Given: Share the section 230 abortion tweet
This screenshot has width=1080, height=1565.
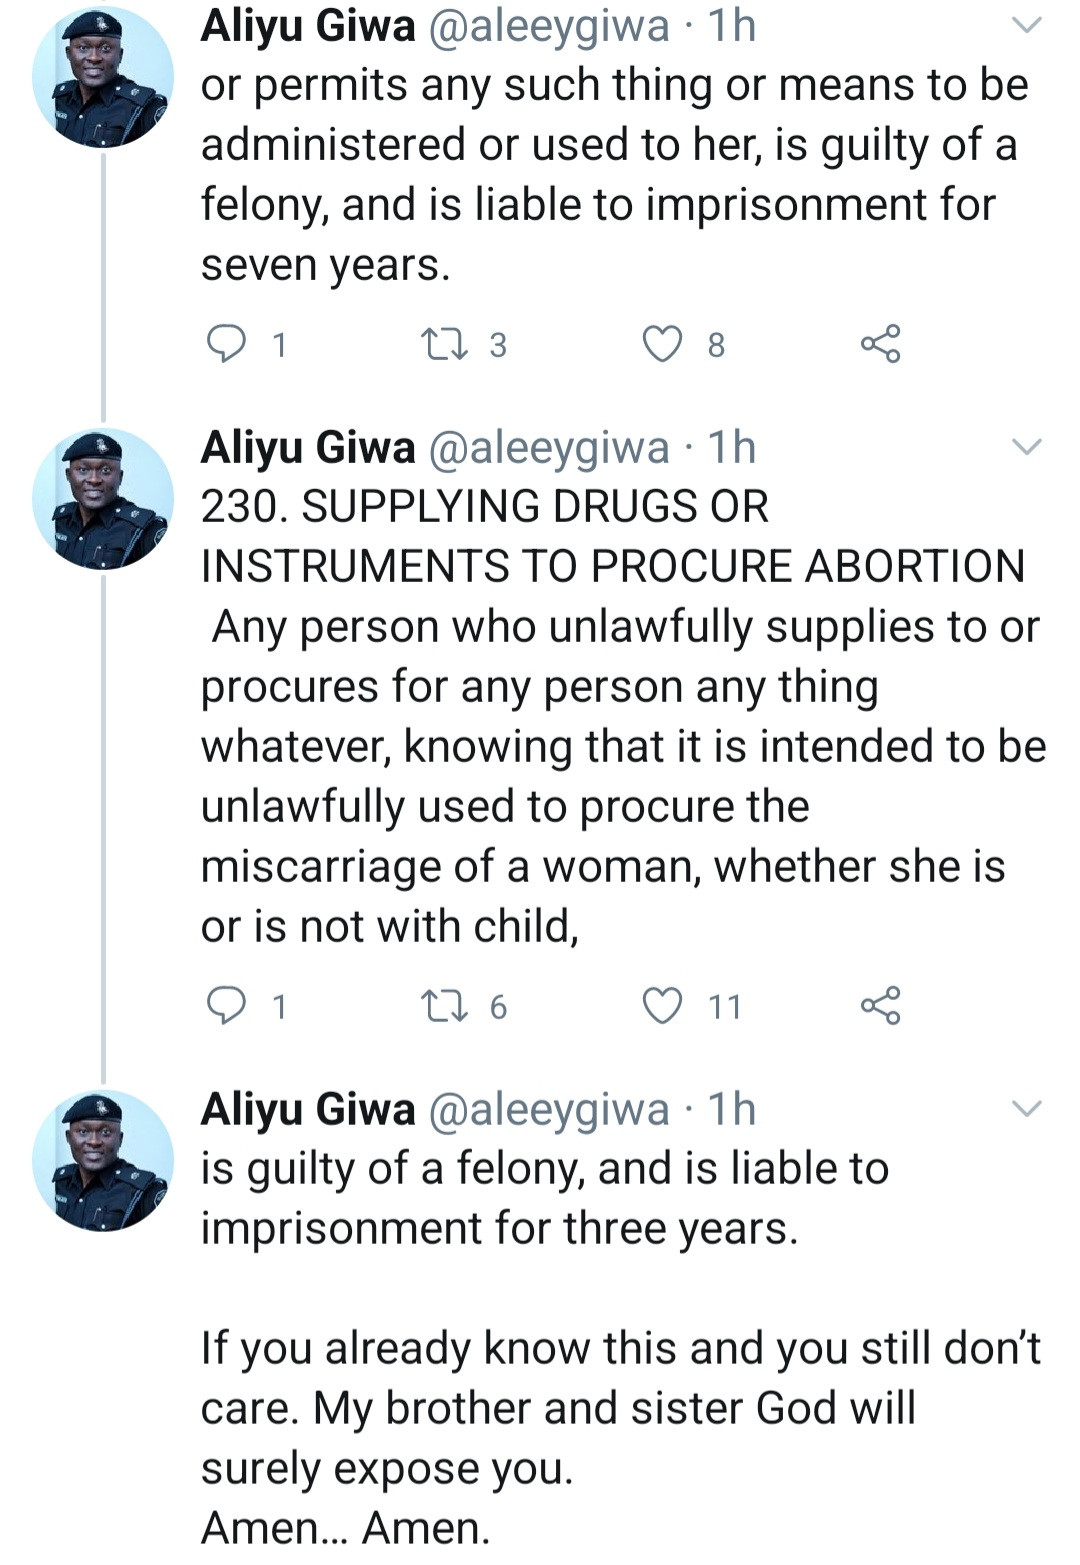Looking at the screenshot, I should pos(880,1005).
